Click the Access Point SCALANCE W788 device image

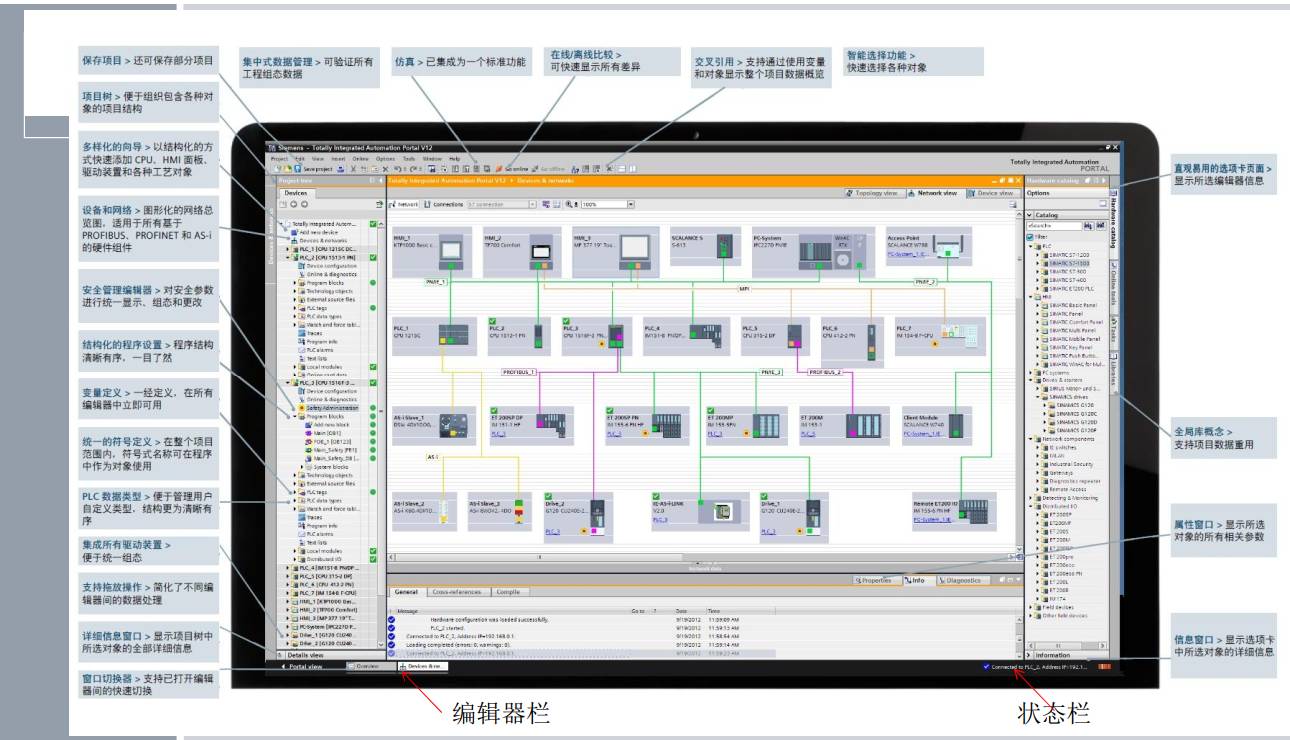tap(948, 246)
